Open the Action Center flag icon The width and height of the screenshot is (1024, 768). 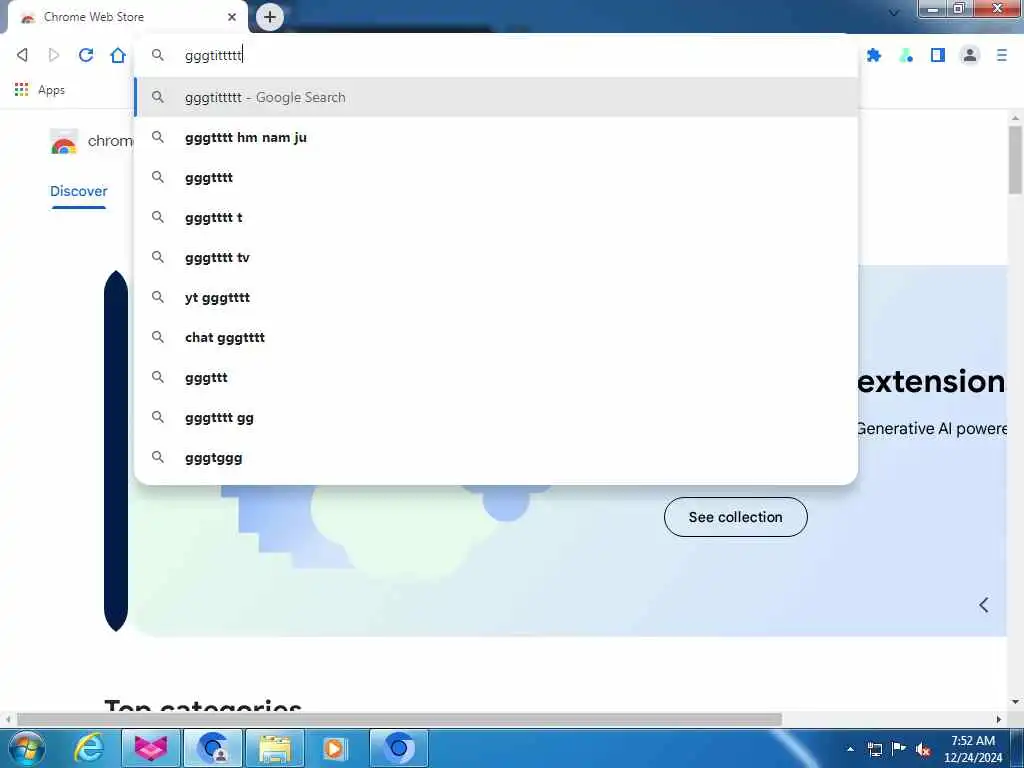coord(899,749)
